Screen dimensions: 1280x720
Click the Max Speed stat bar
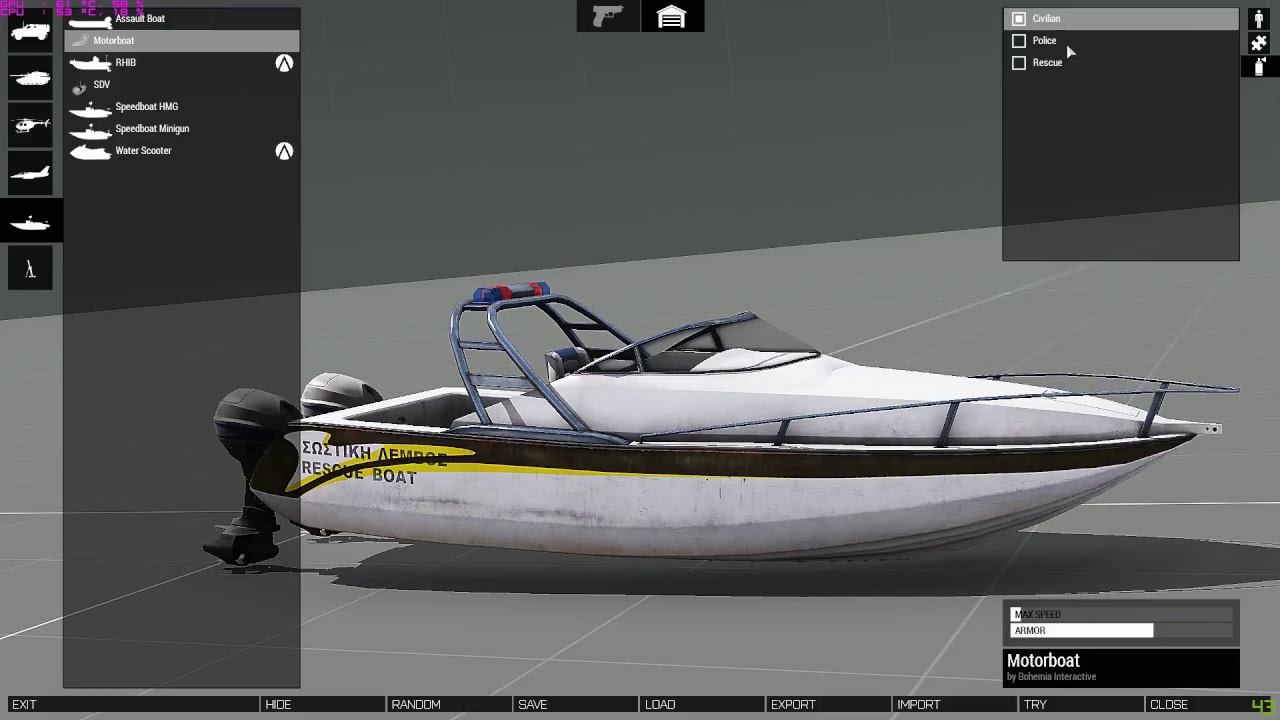(1121, 615)
